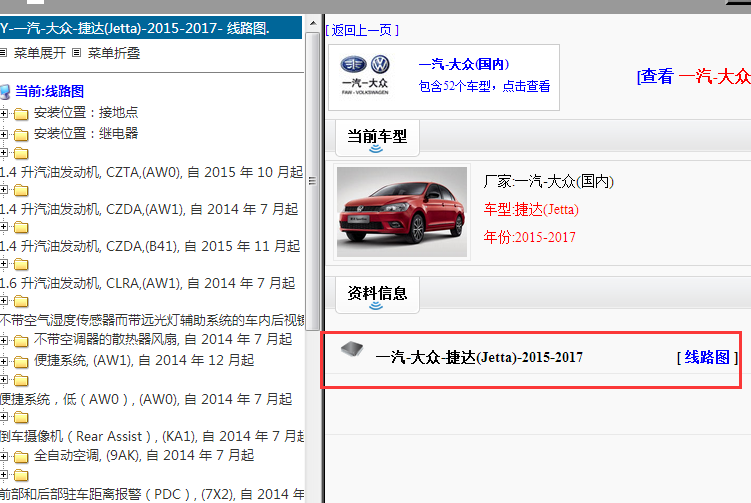Expand the 安装位置：继电器 tree node
Screen dimensions: 751x503
[x=3, y=135]
